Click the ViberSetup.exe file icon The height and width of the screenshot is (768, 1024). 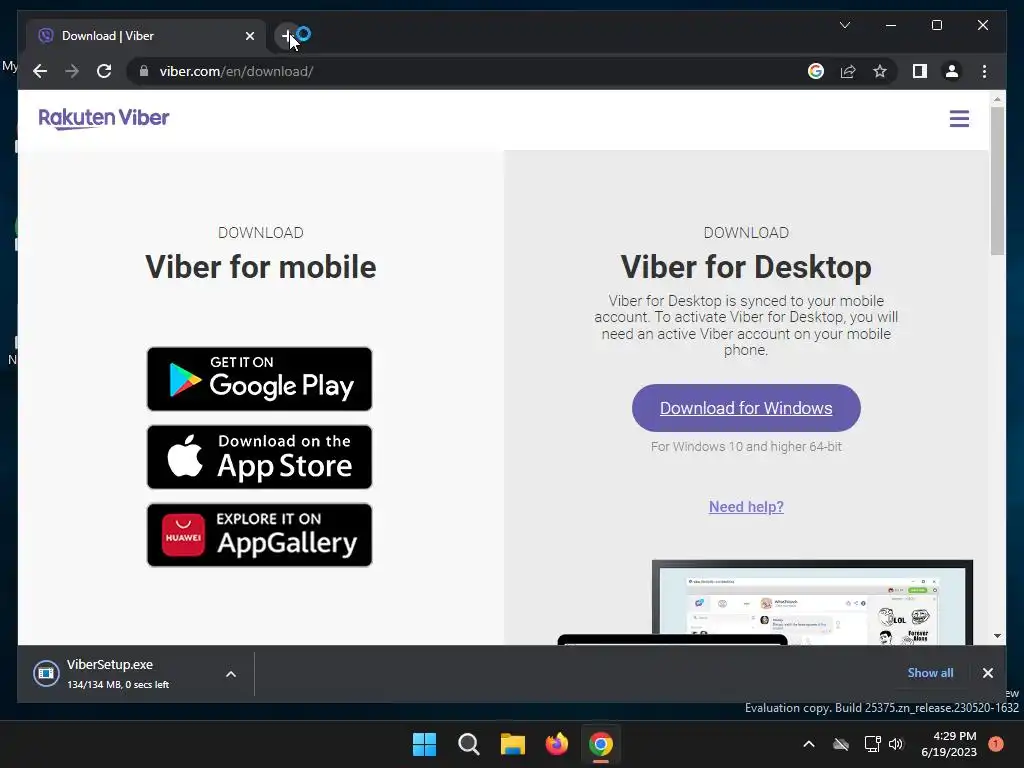click(x=46, y=673)
